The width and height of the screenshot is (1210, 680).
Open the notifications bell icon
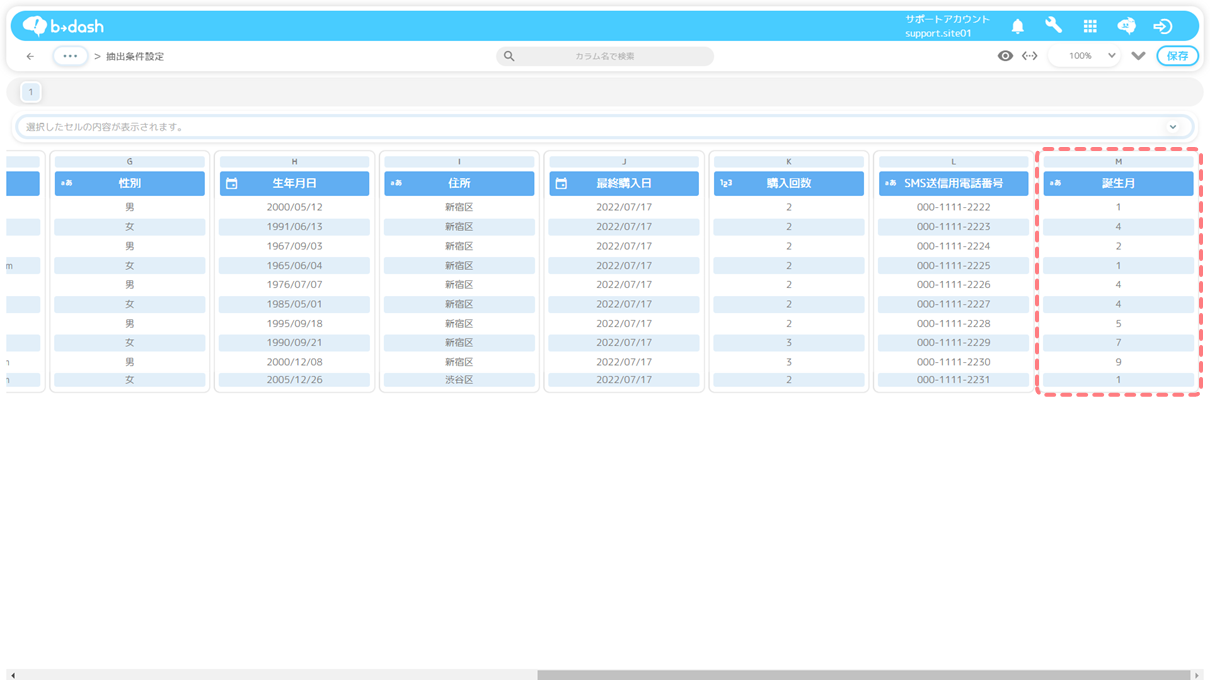coord(1017,26)
